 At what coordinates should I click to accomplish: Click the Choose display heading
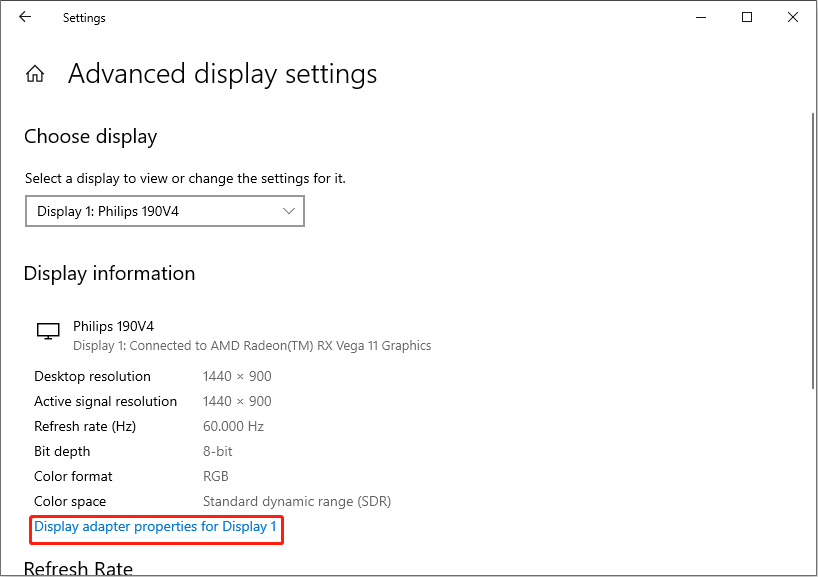pyautogui.click(x=91, y=137)
